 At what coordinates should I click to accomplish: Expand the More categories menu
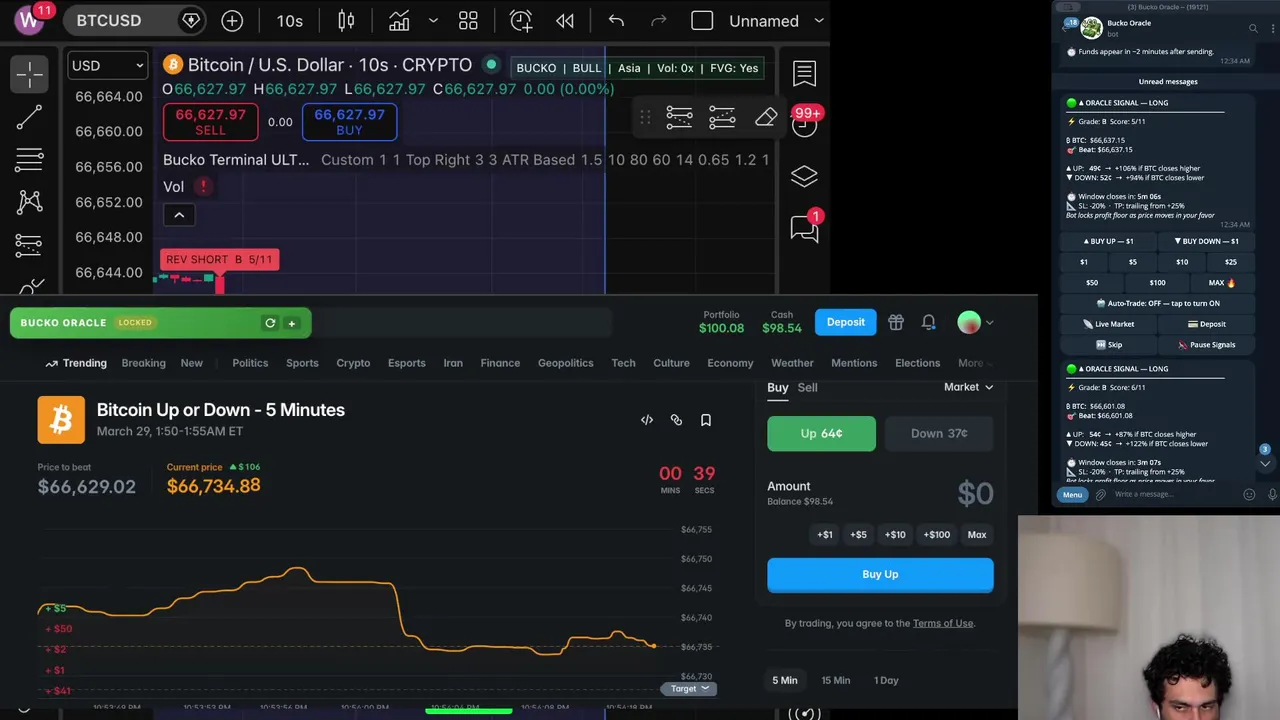click(x=977, y=363)
